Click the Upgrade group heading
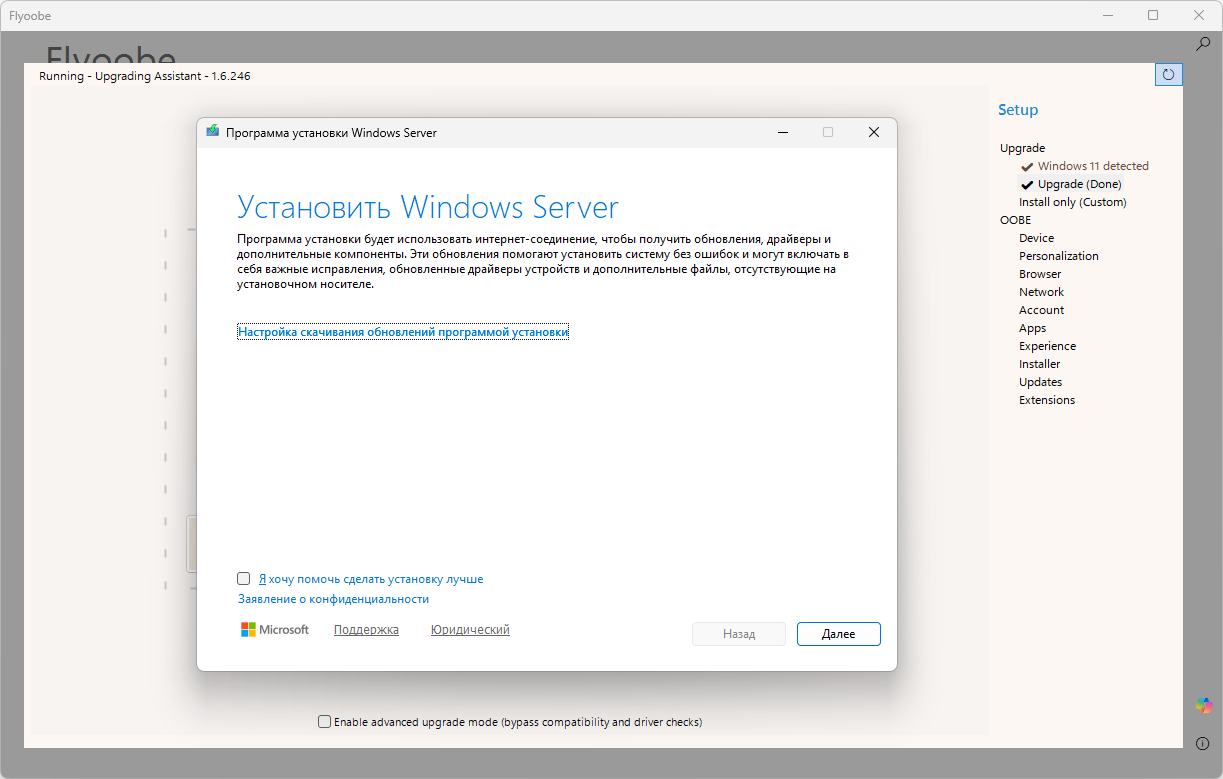 click(1022, 148)
